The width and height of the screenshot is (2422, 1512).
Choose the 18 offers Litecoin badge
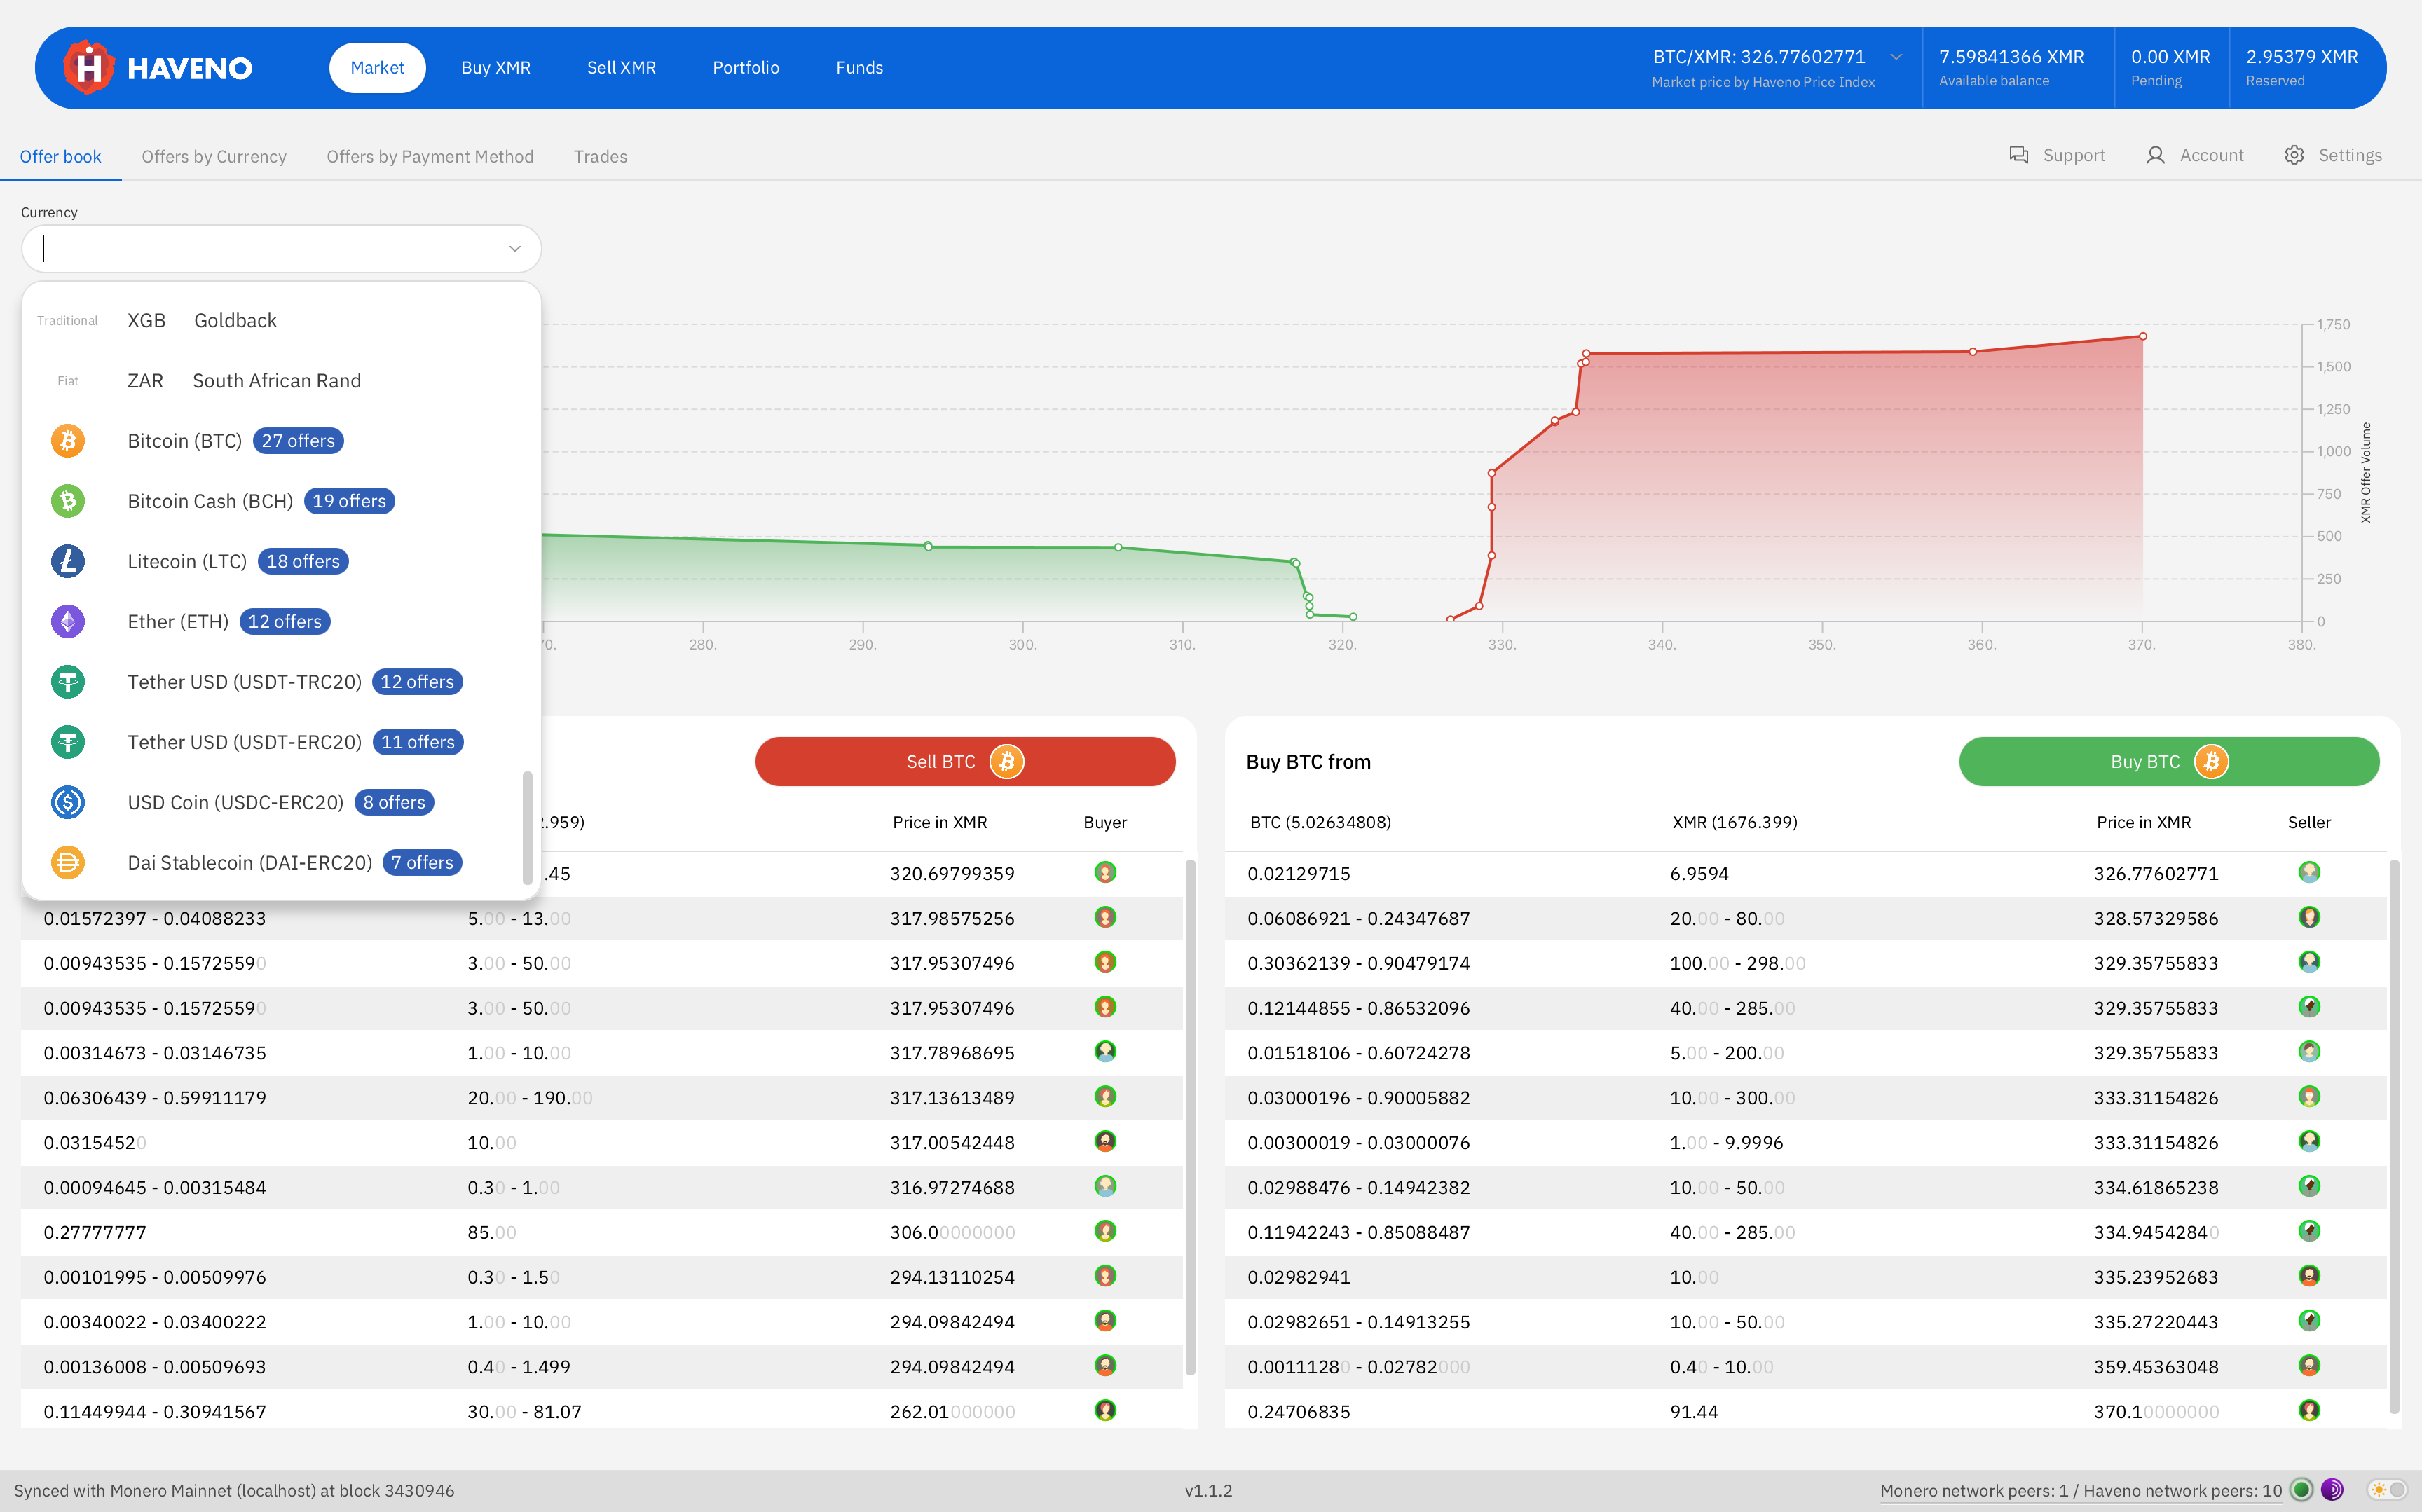303,561
